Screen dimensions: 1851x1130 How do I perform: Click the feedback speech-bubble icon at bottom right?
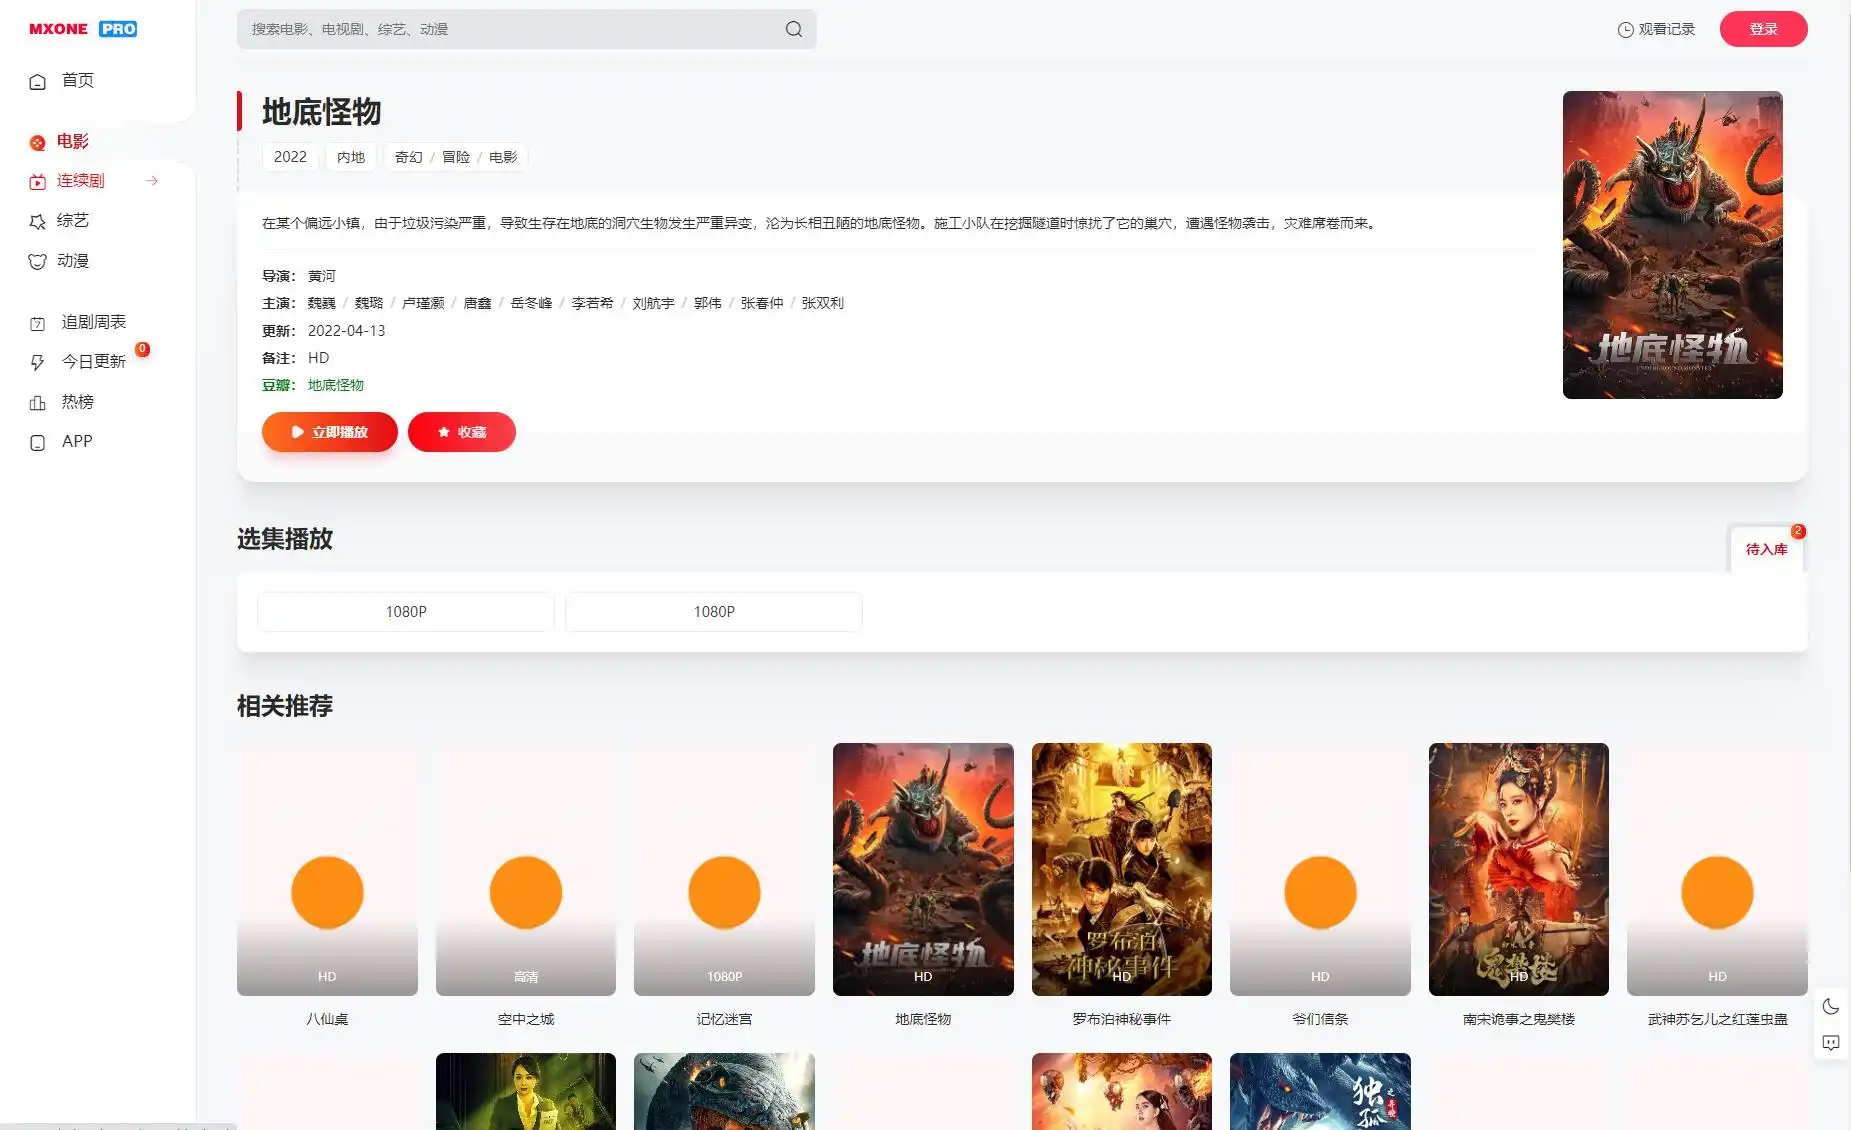click(x=1831, y=1042)
